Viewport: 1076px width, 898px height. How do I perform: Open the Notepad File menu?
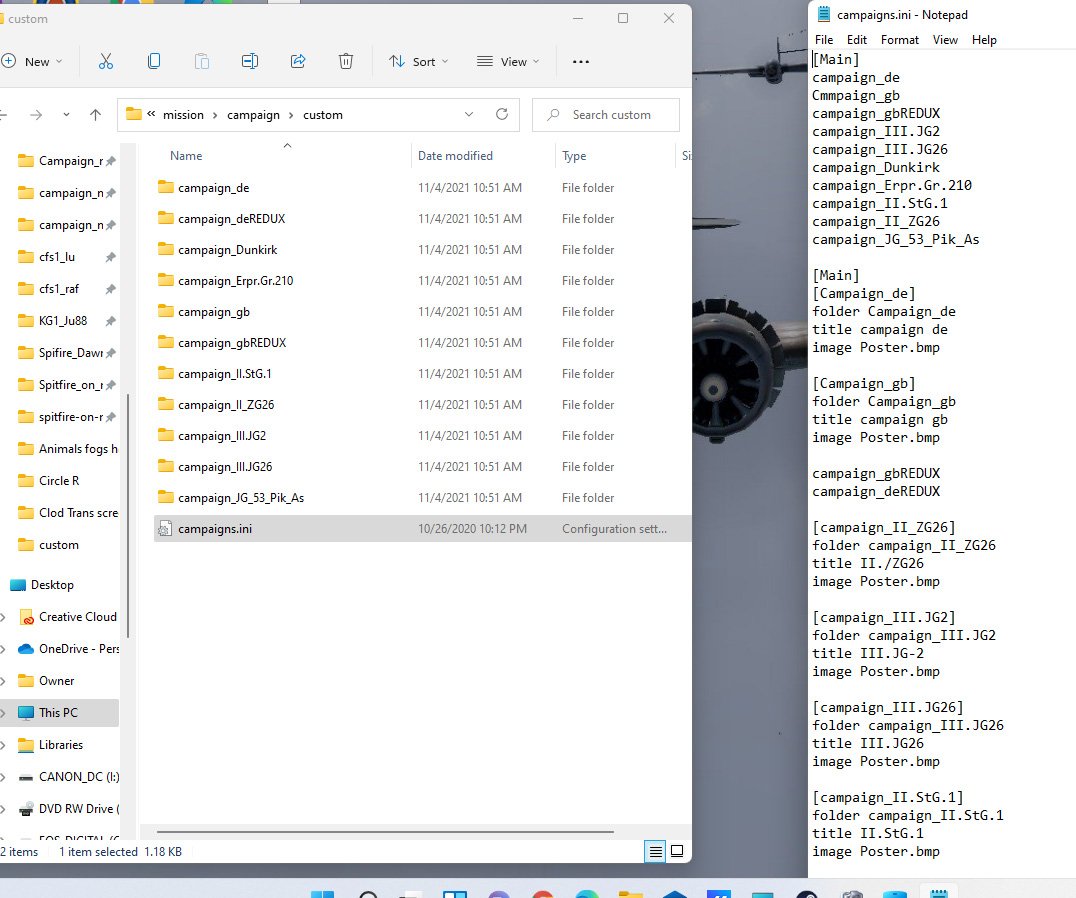coord(823,40)
